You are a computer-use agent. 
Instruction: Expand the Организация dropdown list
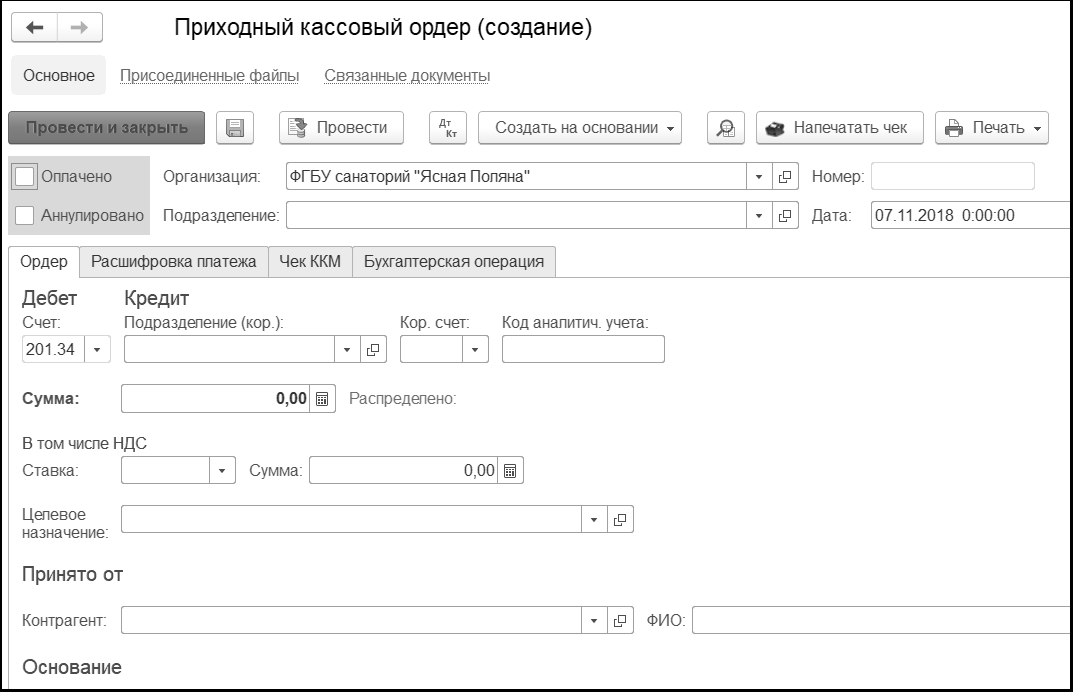[759, 177]
